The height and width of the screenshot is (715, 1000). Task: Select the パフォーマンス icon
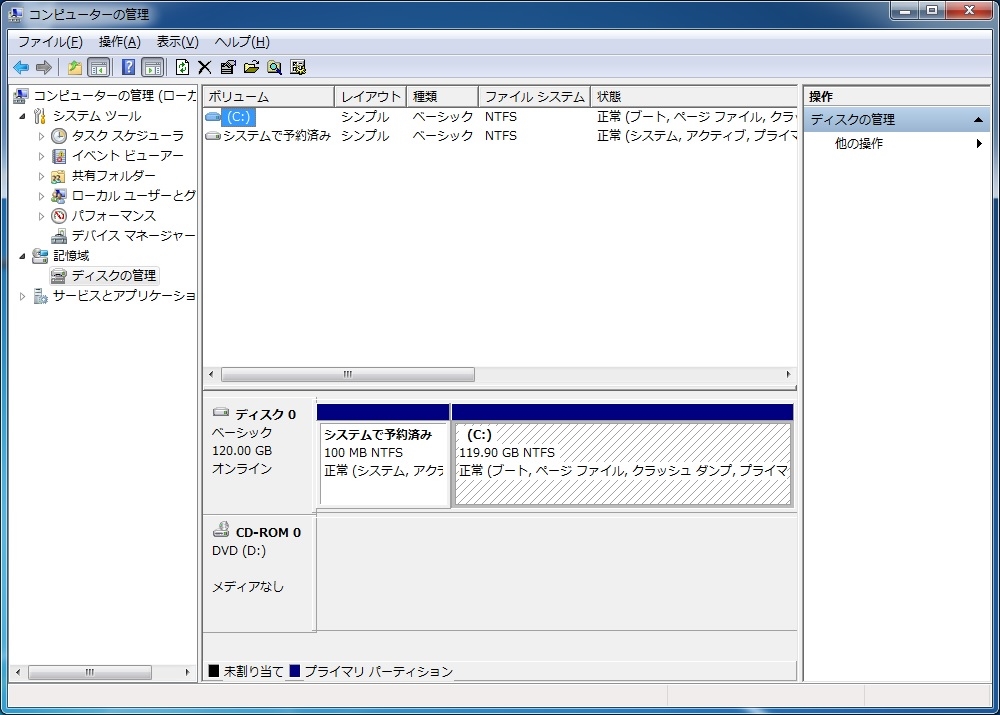coord(59,216)
